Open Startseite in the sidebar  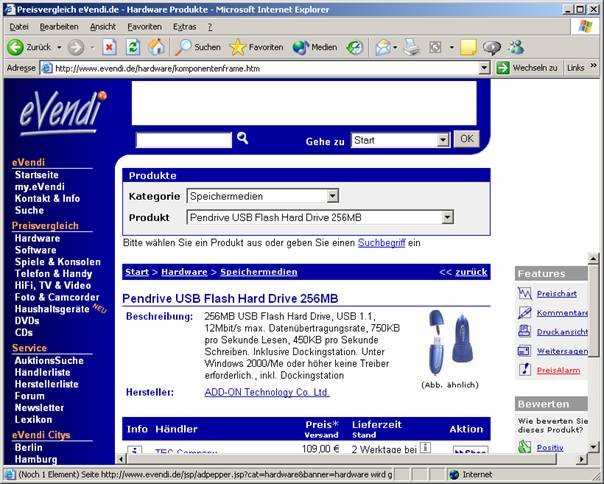(37, 175)
